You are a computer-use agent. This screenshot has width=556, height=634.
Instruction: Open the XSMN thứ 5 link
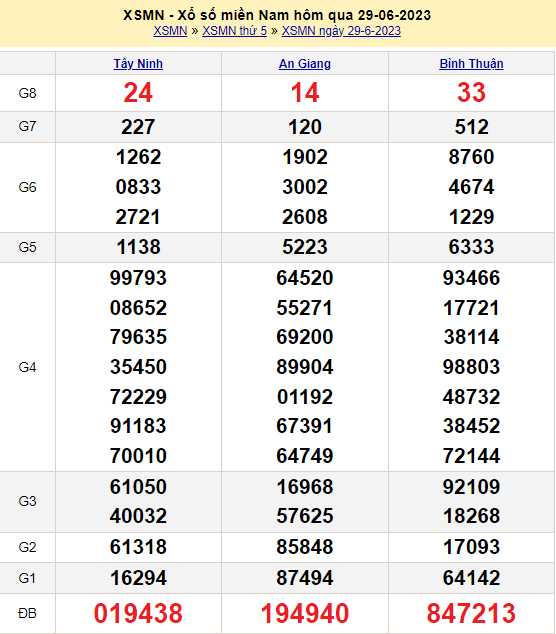235,31
